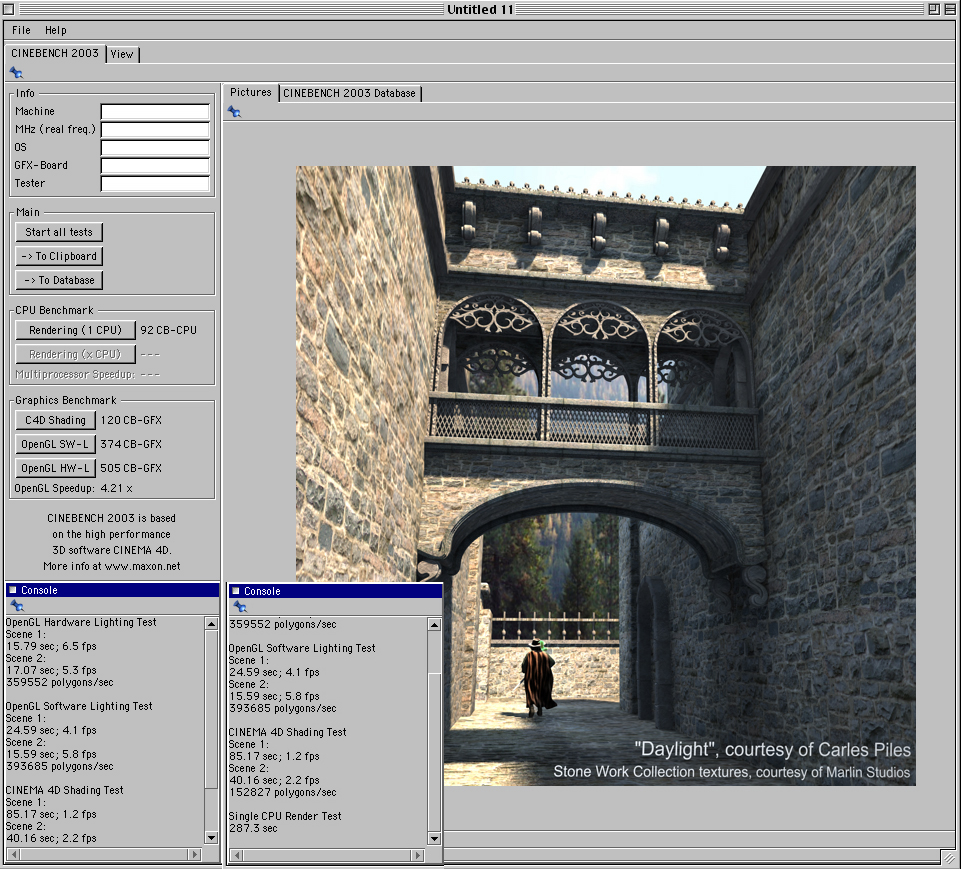Open the File menu
This screenshot has width=961, height=869.
(x=21, y=30)
